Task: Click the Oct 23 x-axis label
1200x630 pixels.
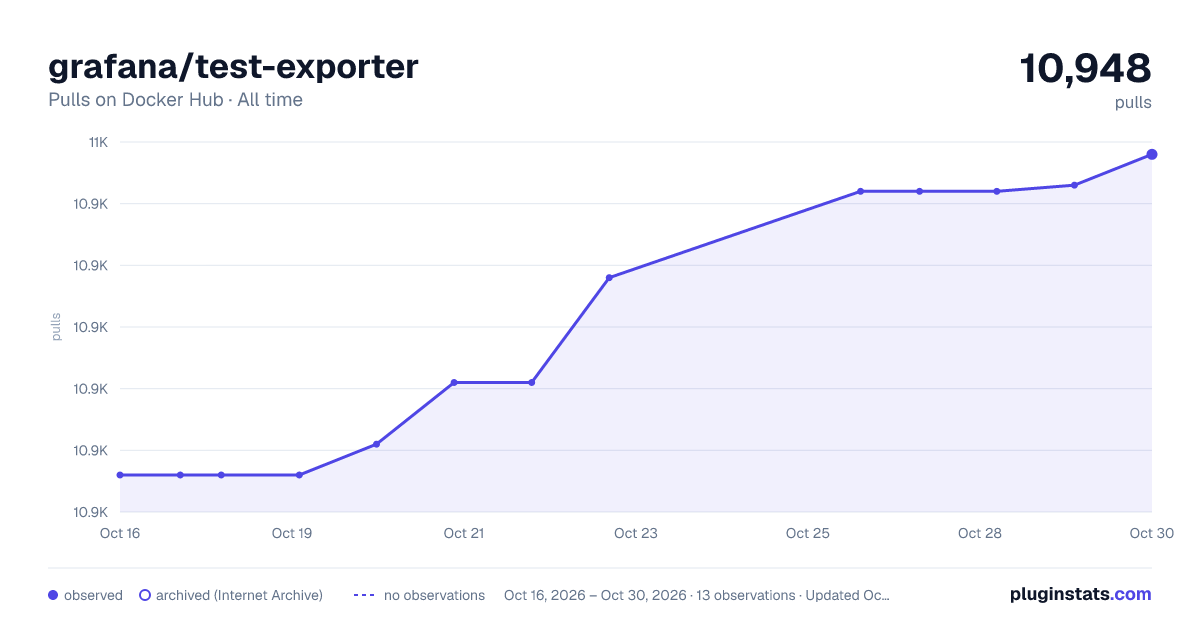Action: (636, 533)
